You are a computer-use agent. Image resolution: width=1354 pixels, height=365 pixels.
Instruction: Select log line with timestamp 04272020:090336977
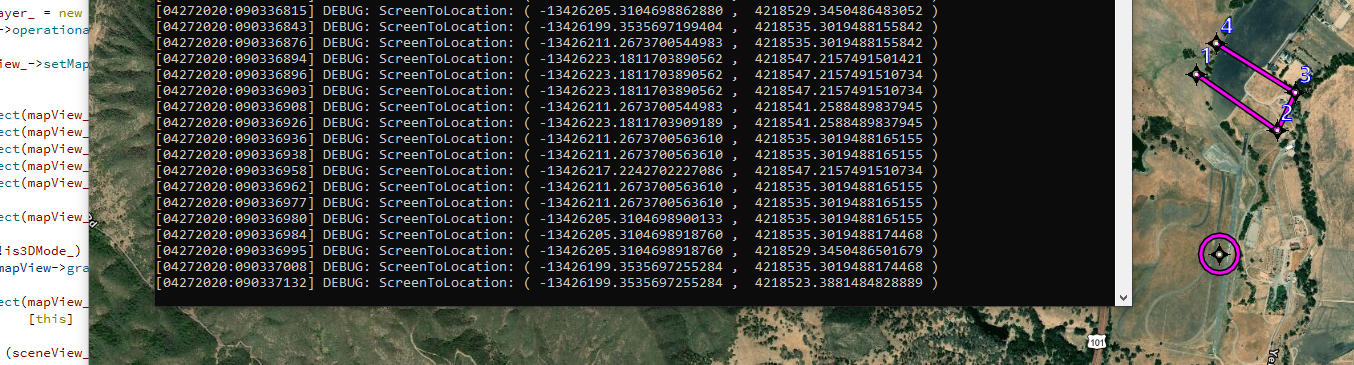point(548,202)
